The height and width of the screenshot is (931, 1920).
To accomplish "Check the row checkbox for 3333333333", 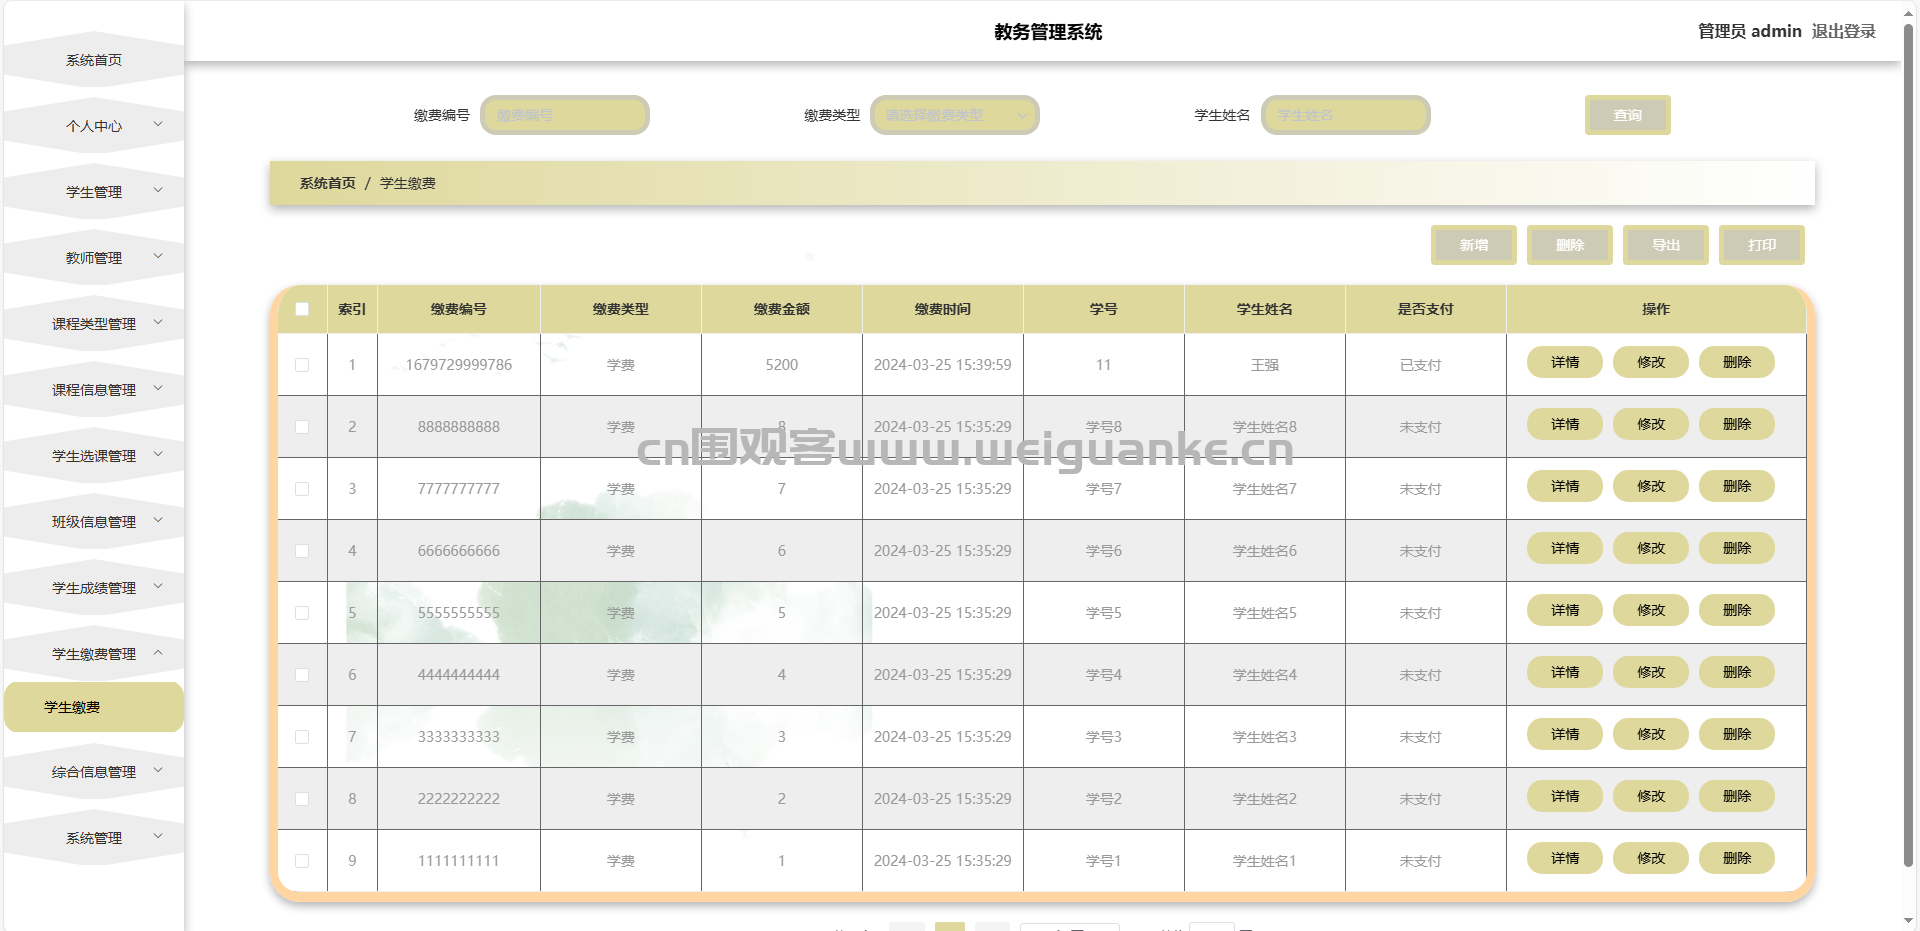I will point(302,737).
